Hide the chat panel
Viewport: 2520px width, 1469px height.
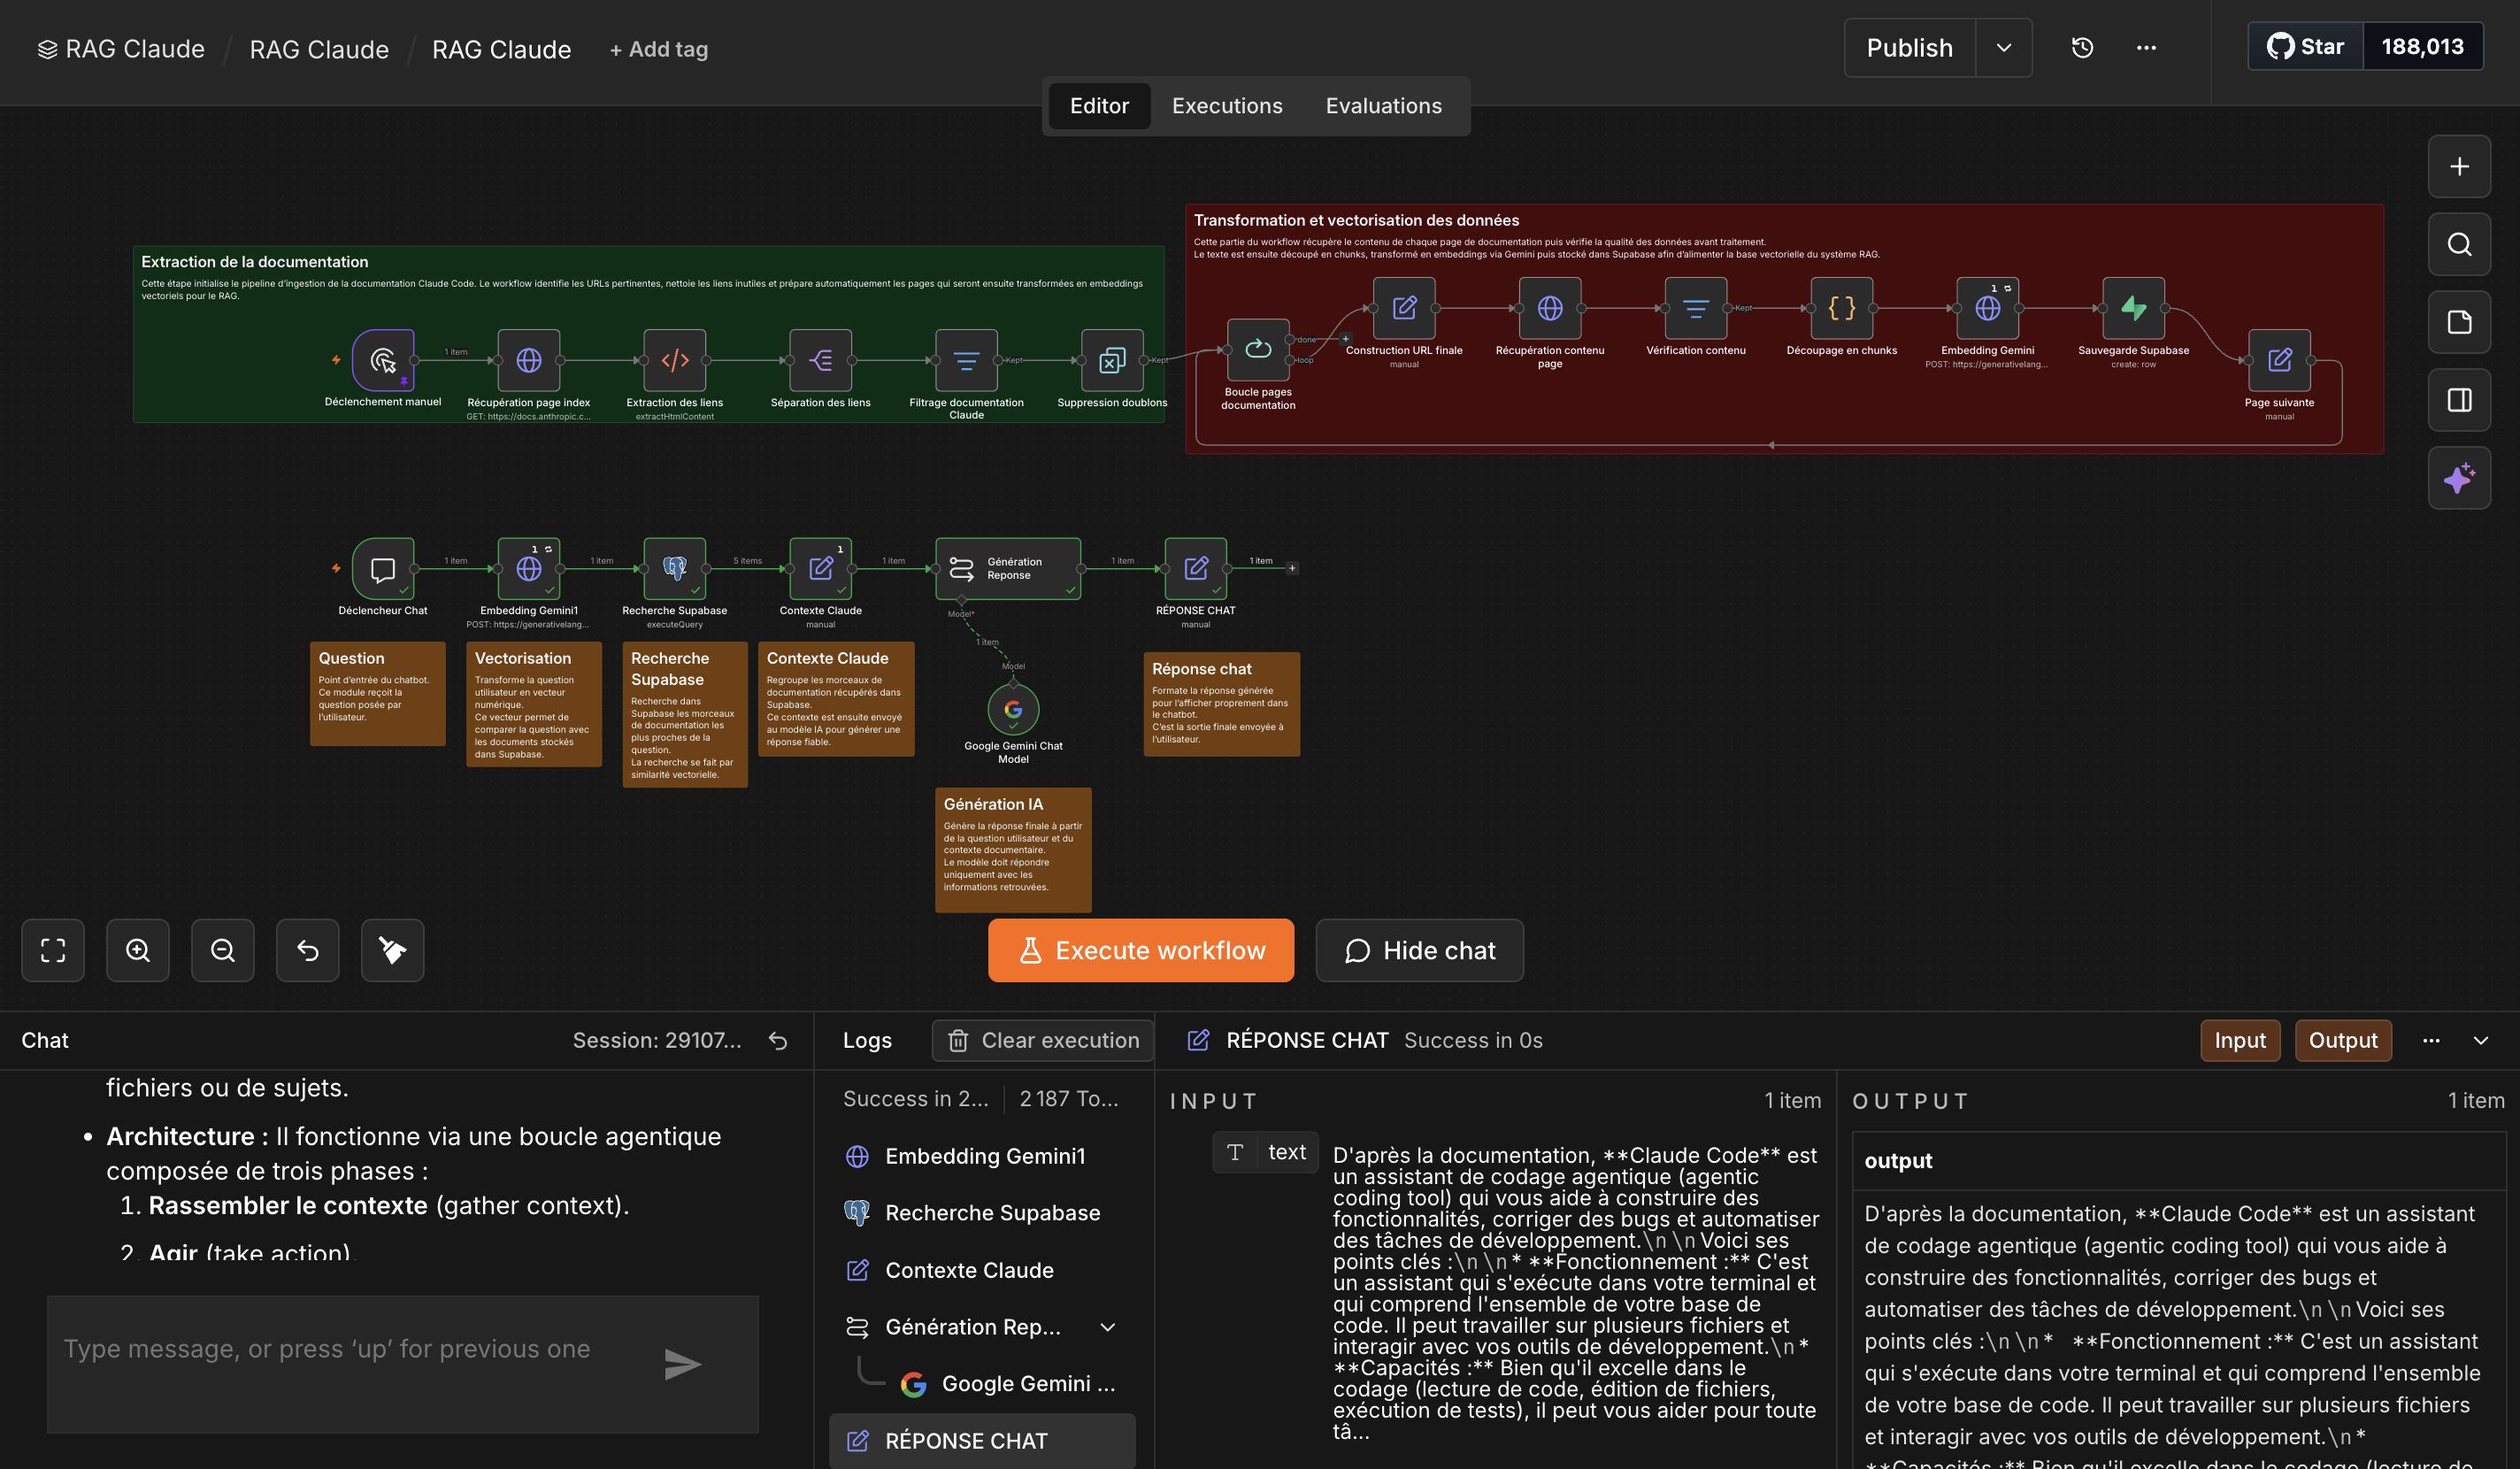pos(1420,950)
